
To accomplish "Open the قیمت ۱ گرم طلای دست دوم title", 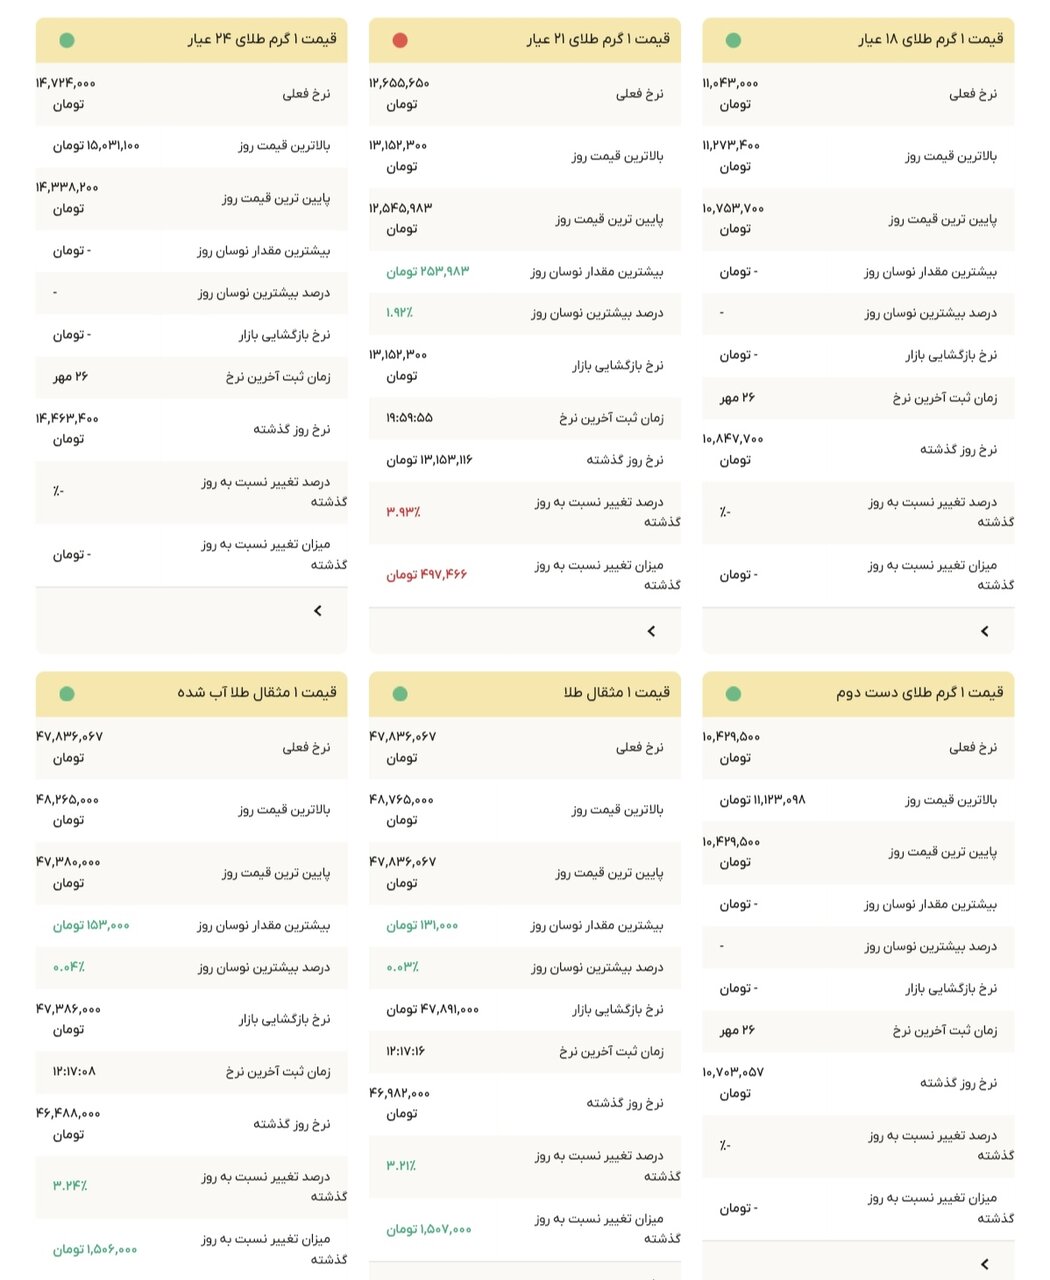I will (x=919, y=693).
